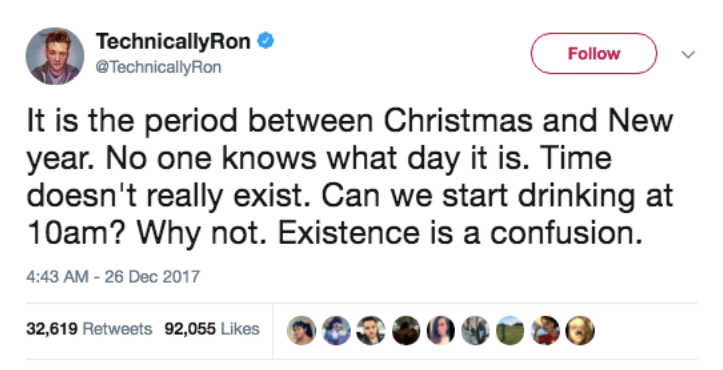Click the last liker avatar with glasses
Viewport: 723px width, 370px height.
[580, 330]
